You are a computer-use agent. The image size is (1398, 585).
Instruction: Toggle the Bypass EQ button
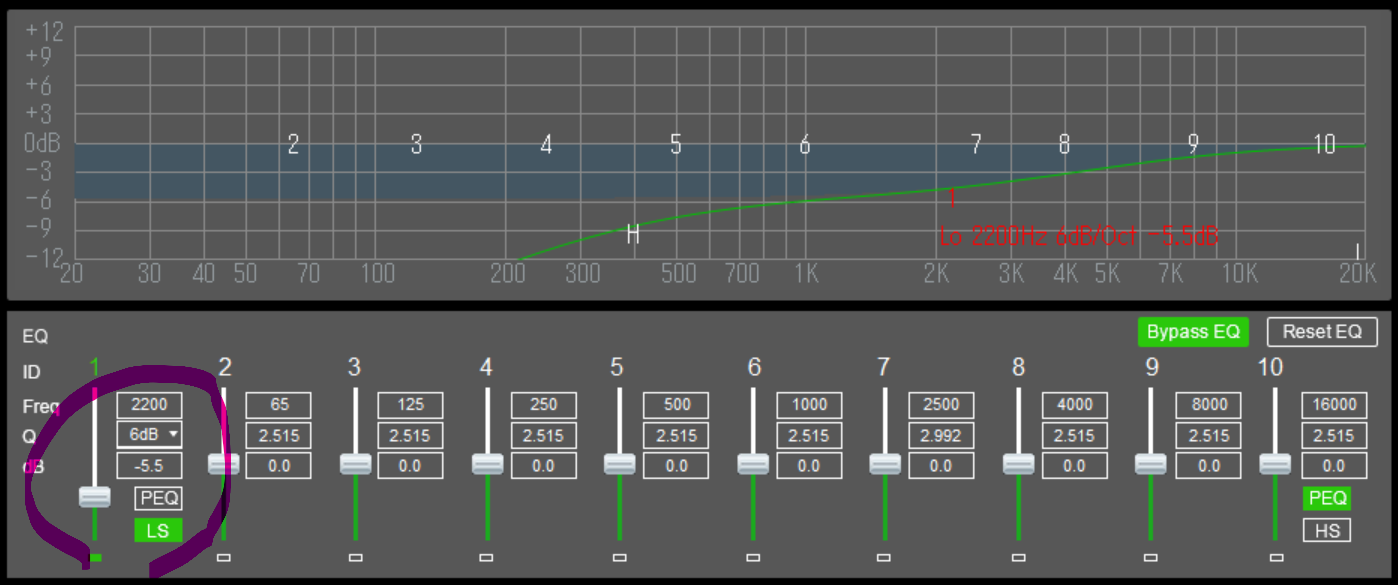1193,332
